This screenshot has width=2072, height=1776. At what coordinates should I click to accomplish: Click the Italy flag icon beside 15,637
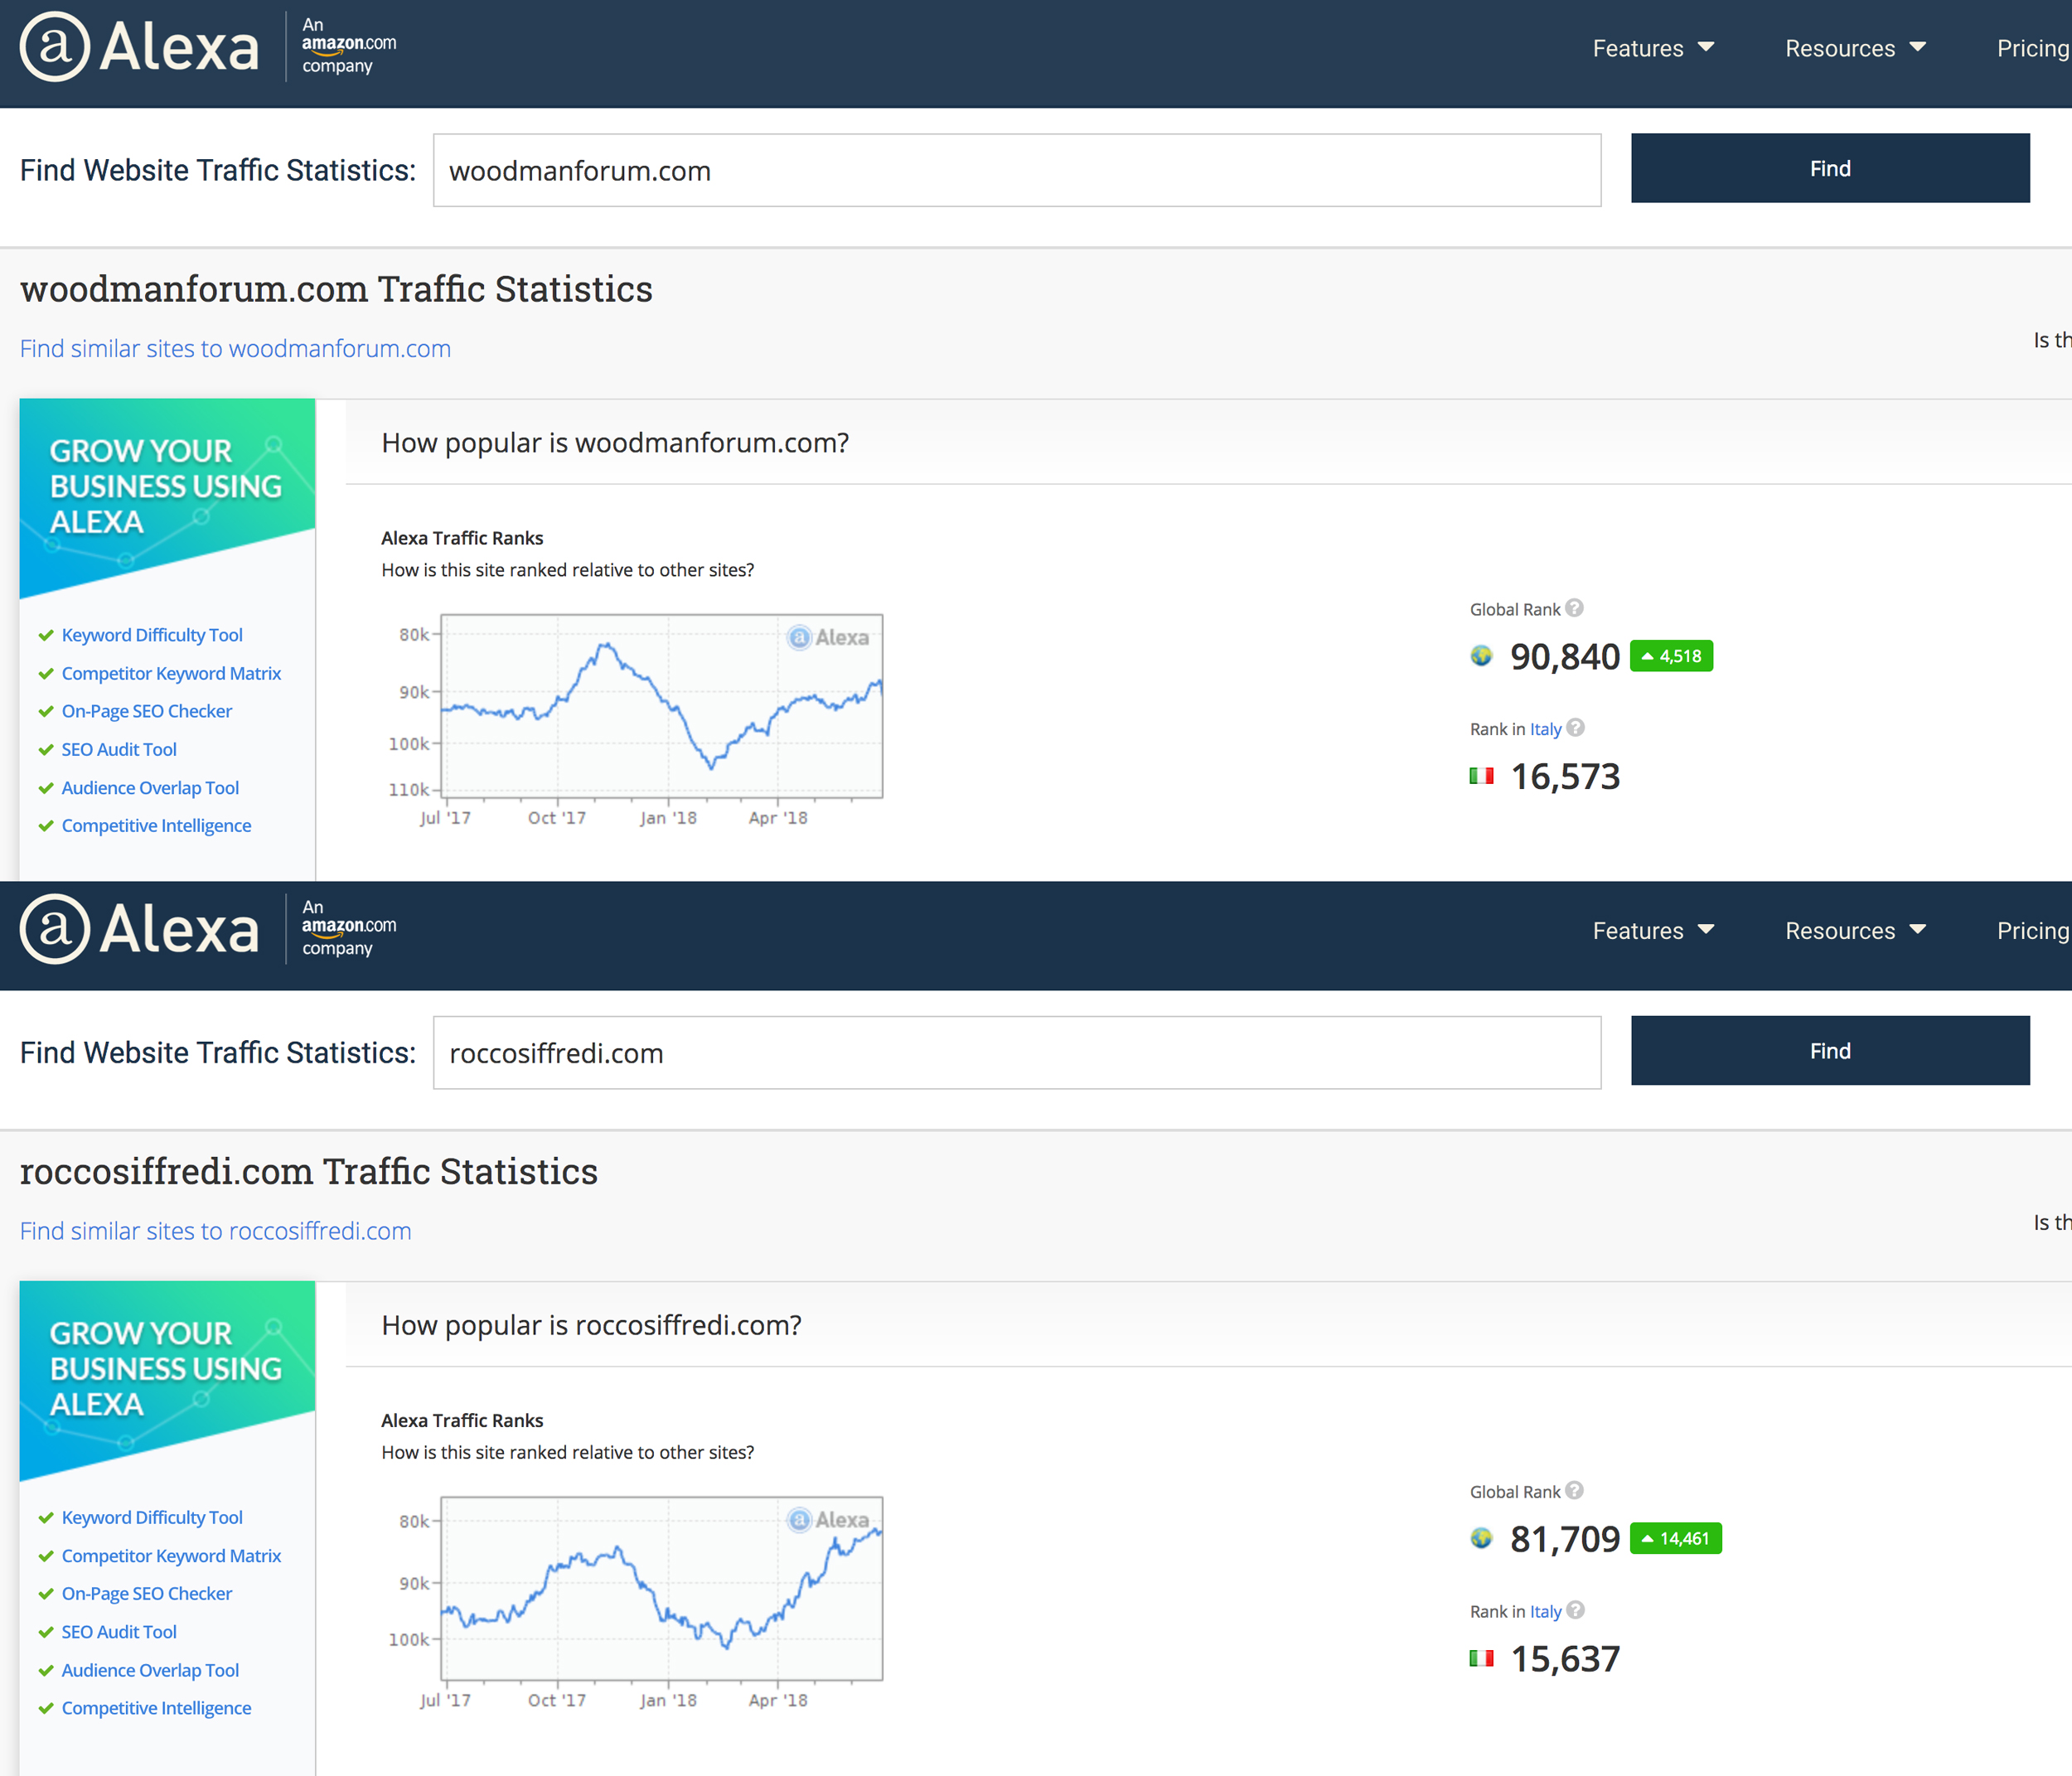1481,1658
